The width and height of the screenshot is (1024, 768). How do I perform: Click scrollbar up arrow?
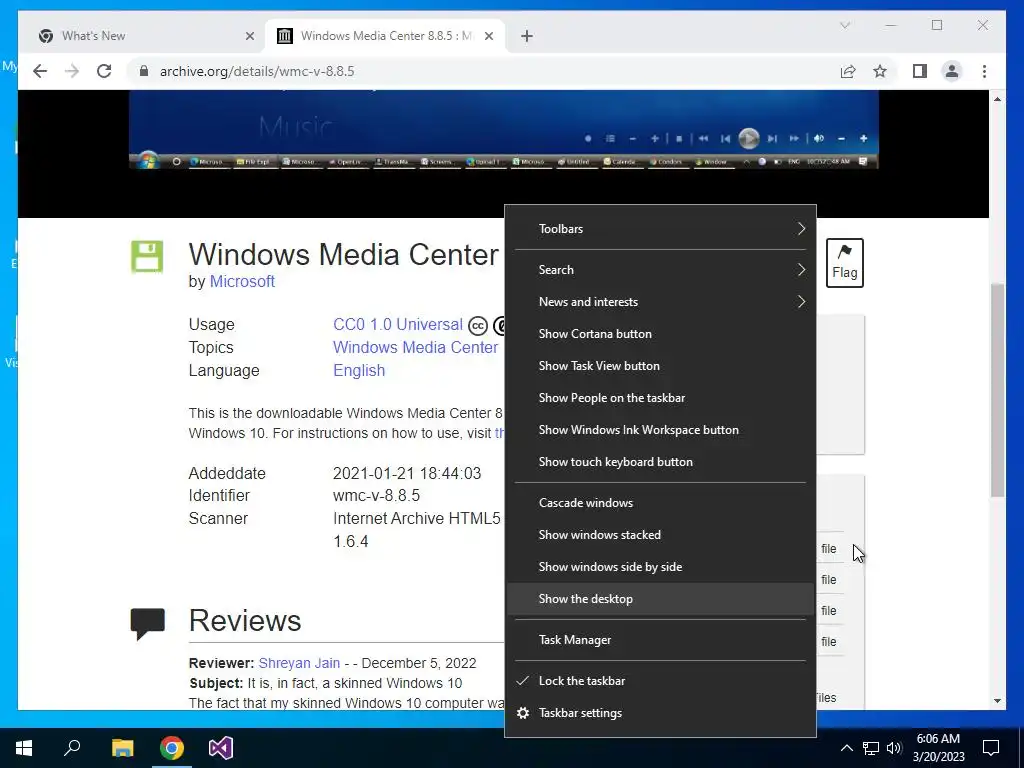point(997,99)
